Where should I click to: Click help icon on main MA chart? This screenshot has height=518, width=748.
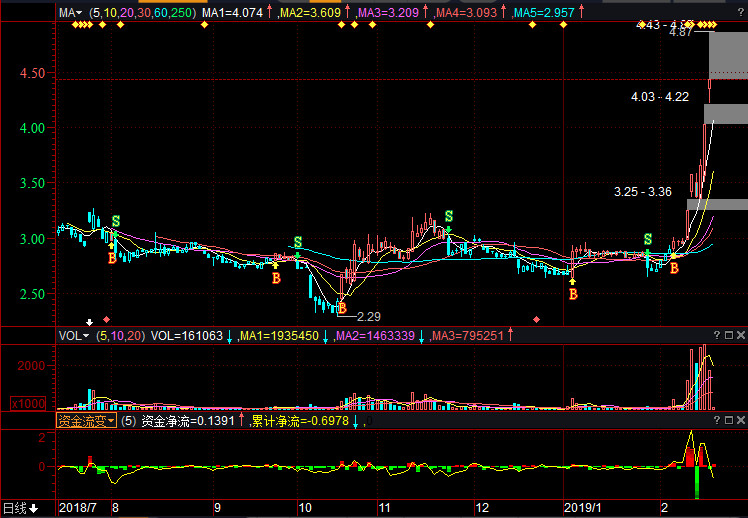[741, 13]
